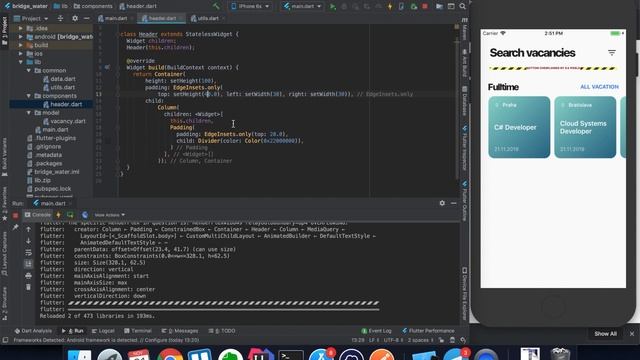Click the color preview in the gutter beside Color(0x22000000)

pos(107,141)
